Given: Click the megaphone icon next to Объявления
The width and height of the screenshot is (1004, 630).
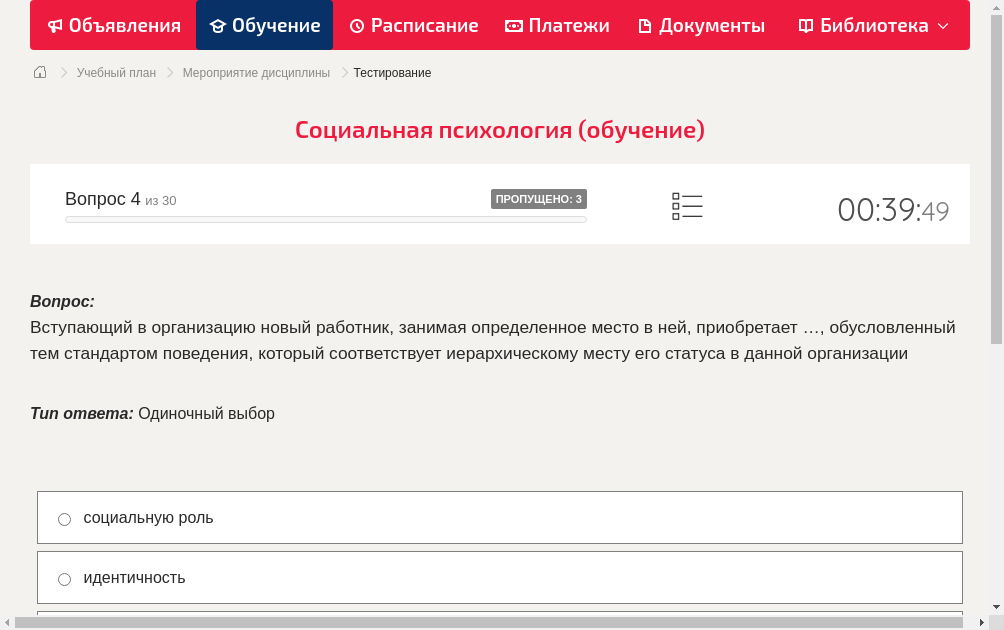Looking at the screenshot, I should point(55,25).
